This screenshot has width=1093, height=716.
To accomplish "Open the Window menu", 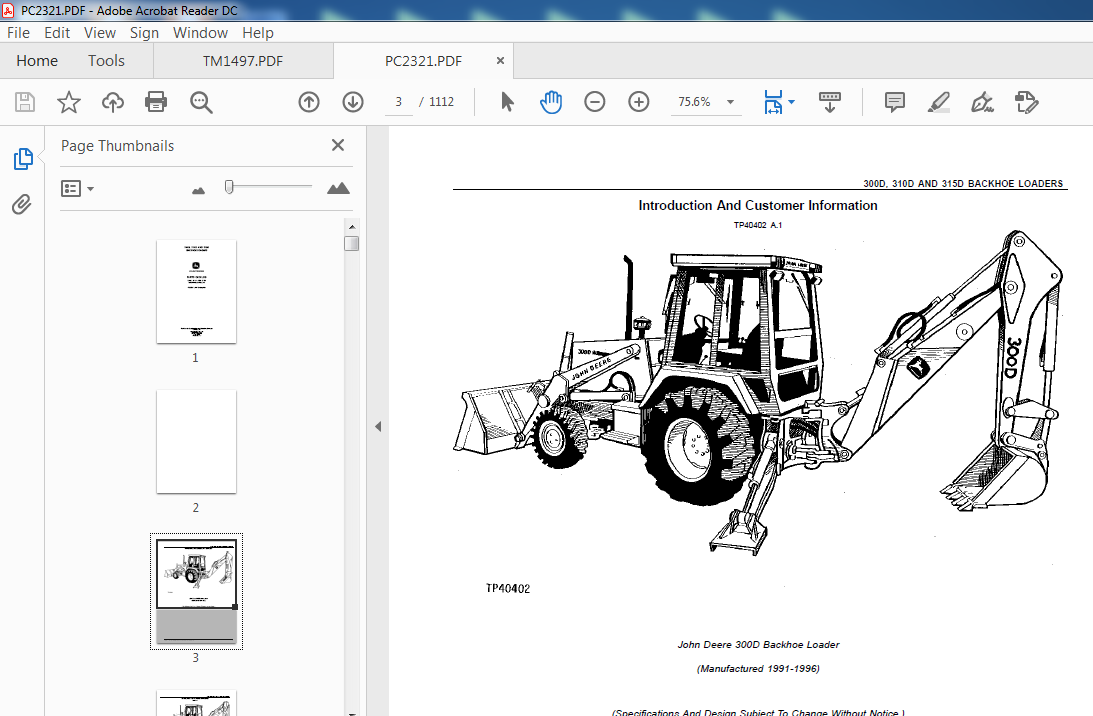I will [200, 33].
